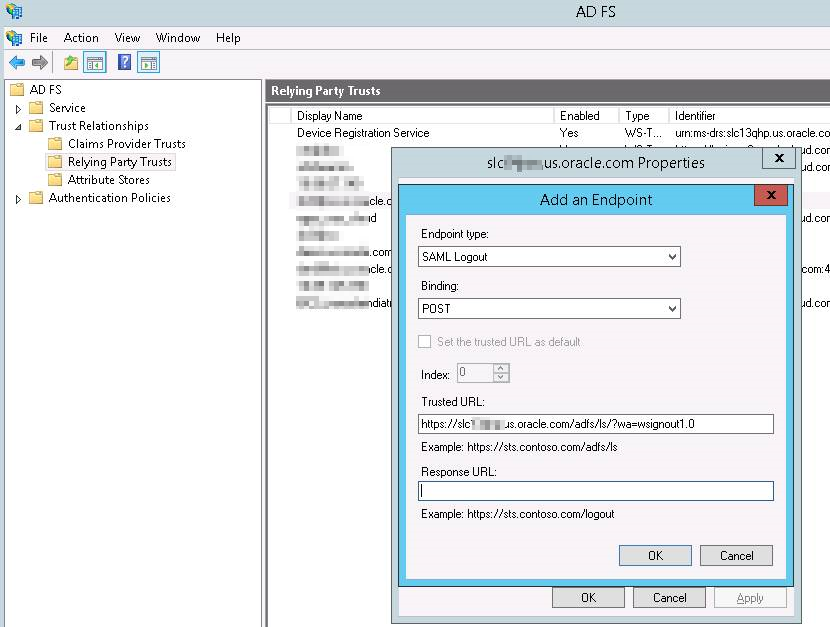Screen dimensions: 830x627
Task: Click OK in Add an Endpoint dialog
Action: point(655,556)
